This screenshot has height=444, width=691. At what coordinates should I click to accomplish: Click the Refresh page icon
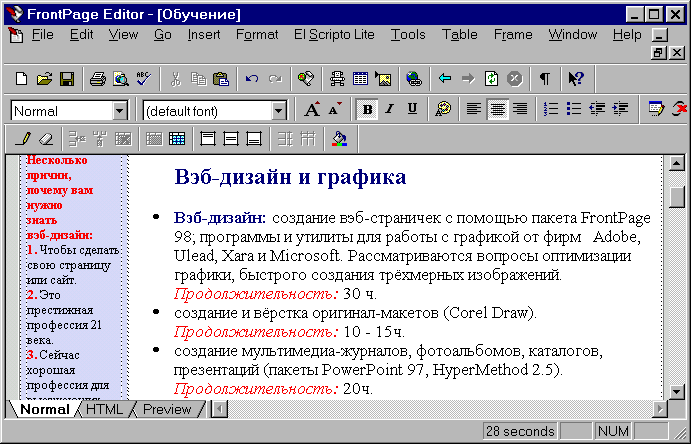pos(491,78)
